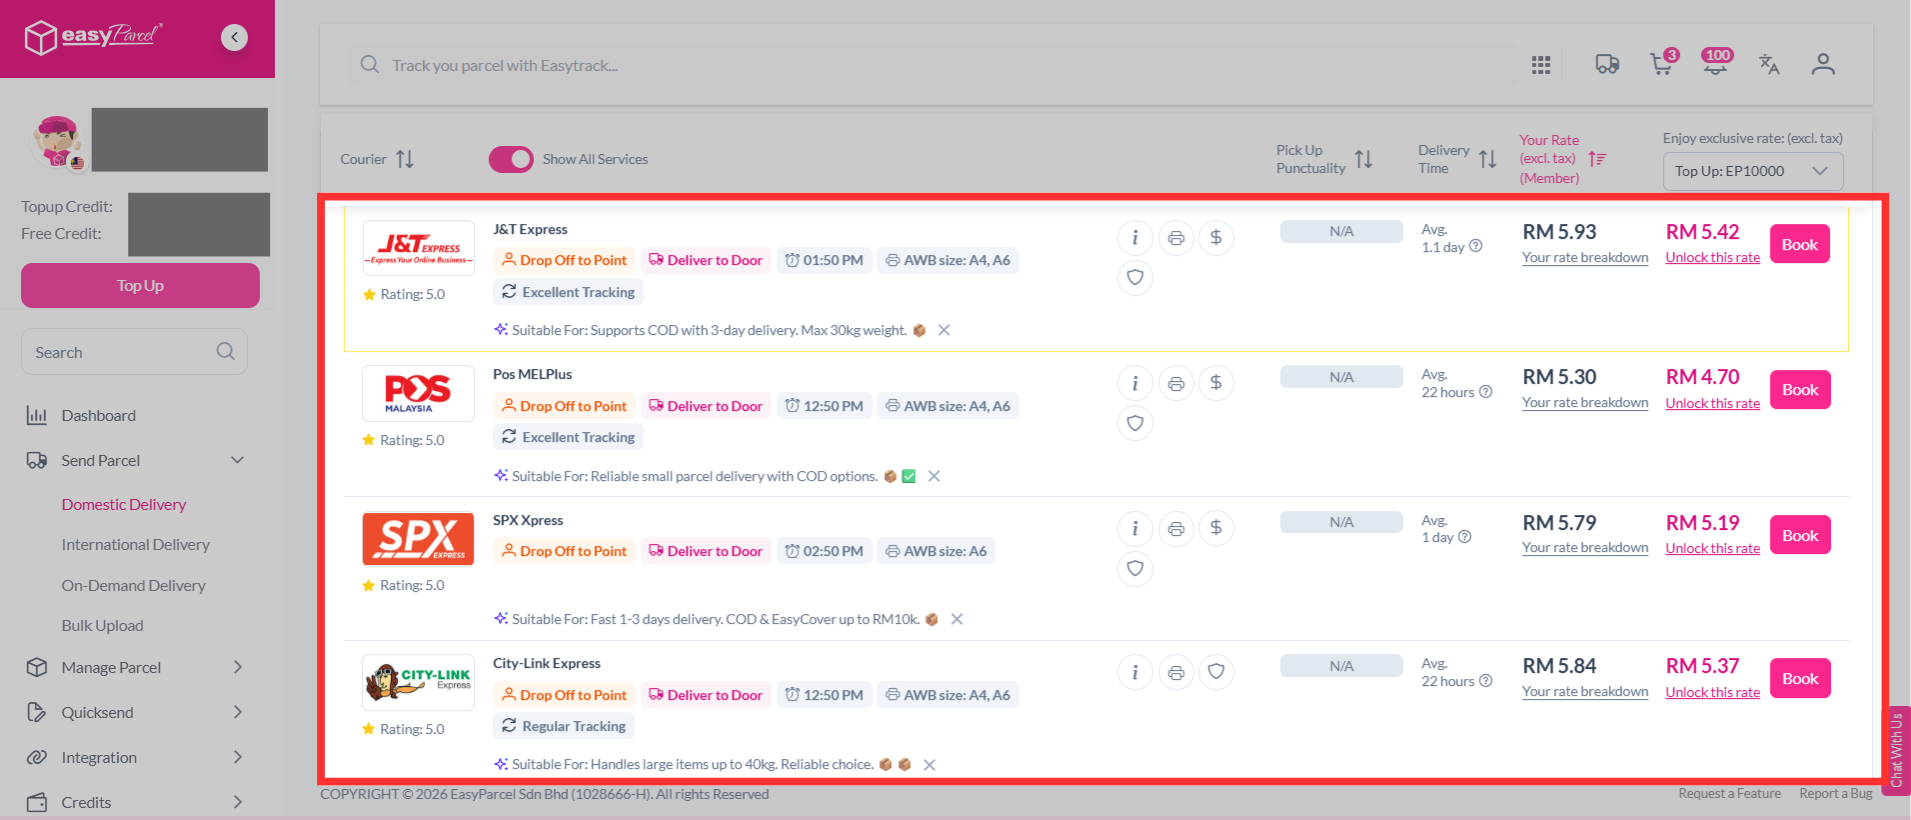This screenshot has width=1911, height=820.
Task: Expand the Integration submenu
Action: (x=237, y=757)
